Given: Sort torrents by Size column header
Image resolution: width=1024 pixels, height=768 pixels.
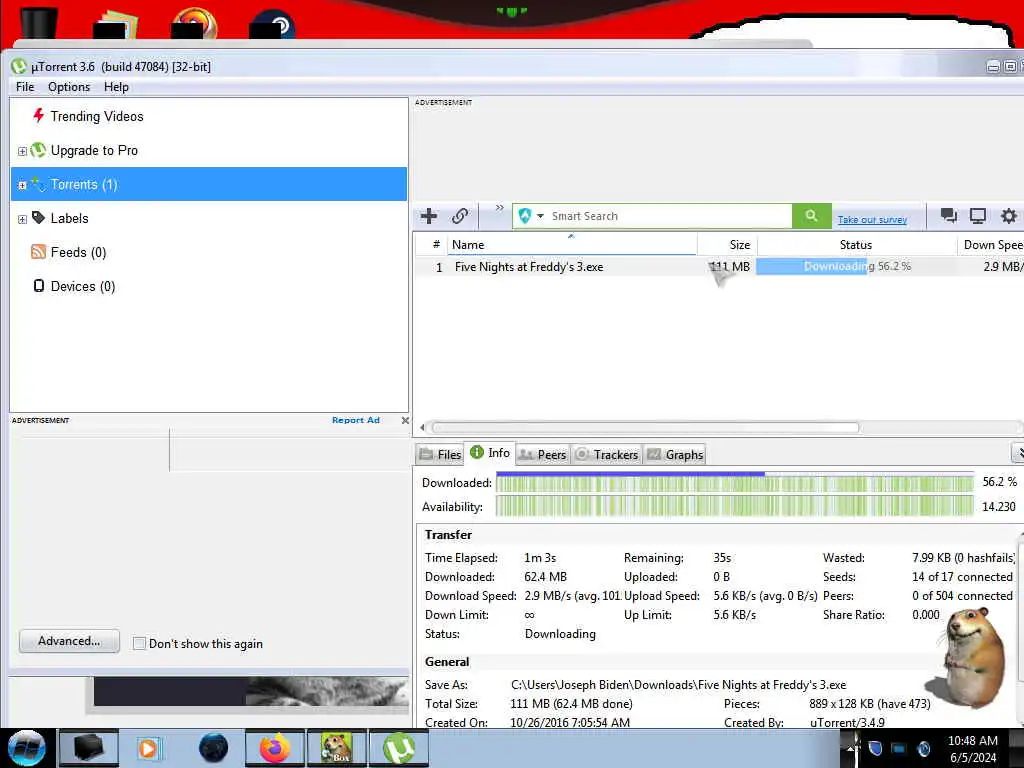Looking at the screenshot, I should 727,245.
